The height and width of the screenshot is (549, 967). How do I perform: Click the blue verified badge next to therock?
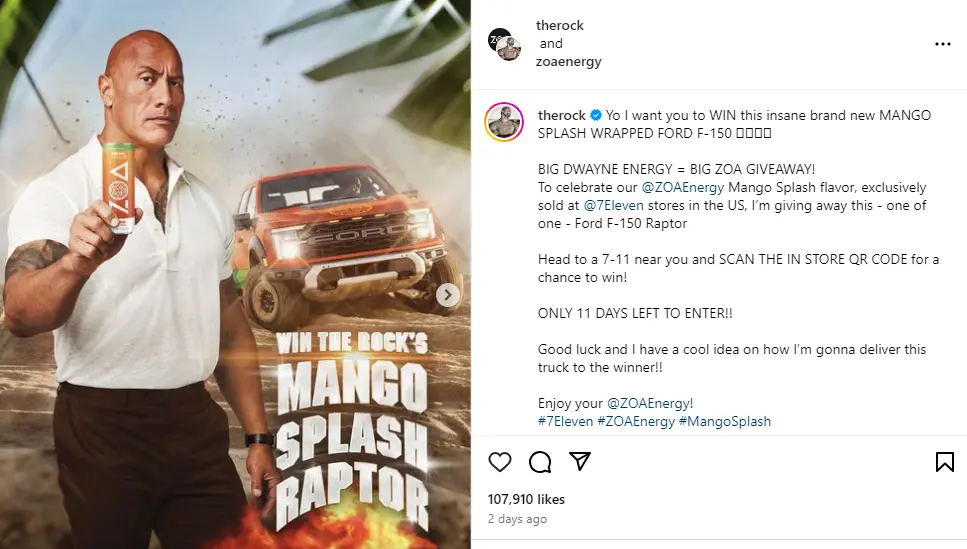[595, 116]
